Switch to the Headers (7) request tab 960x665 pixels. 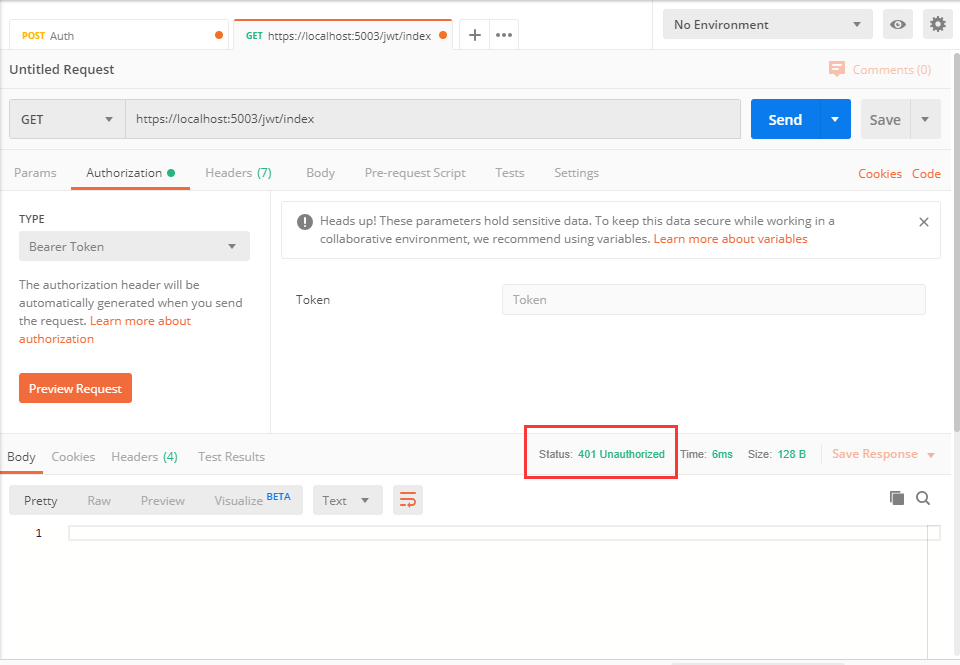[x=238, y=173]
